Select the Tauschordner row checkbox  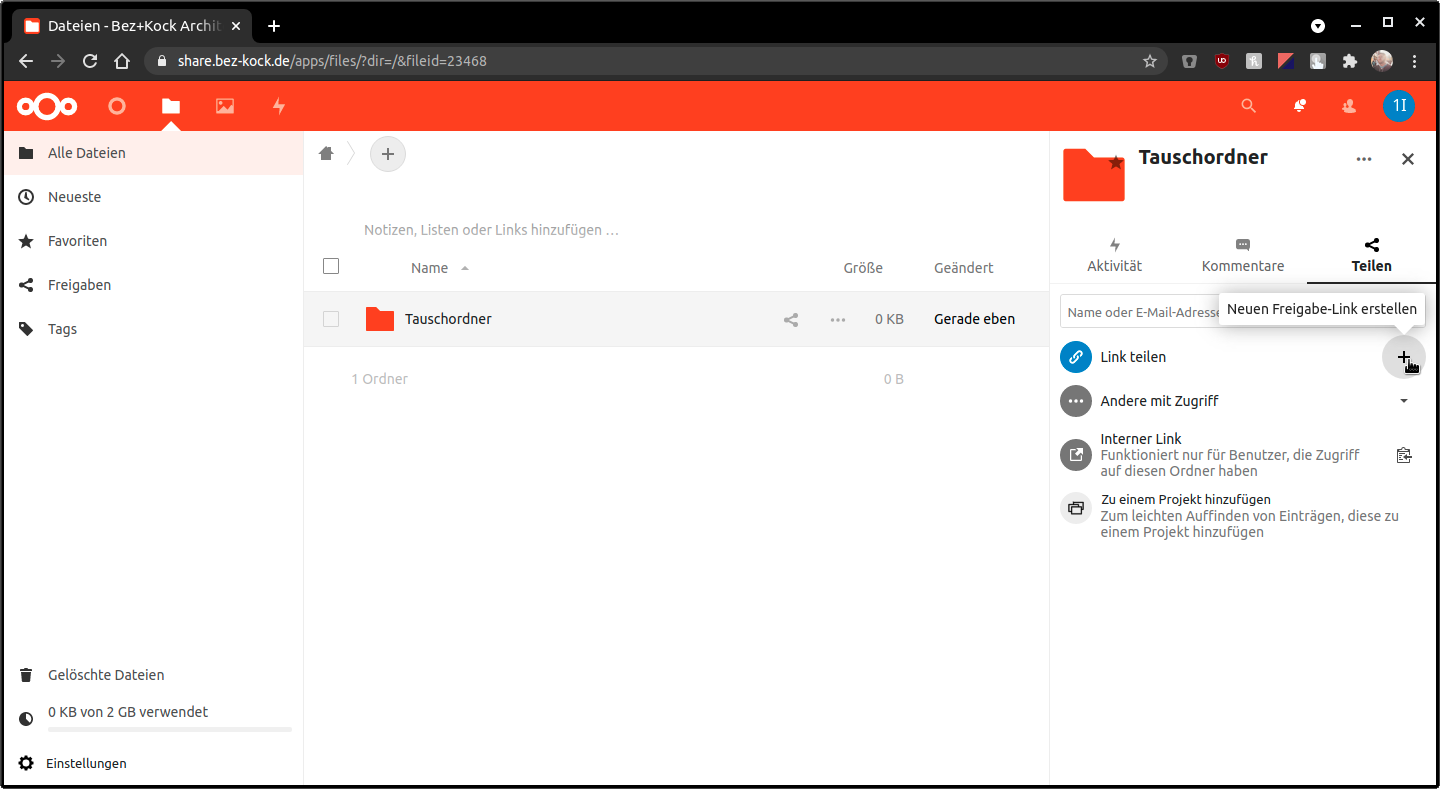pos(331,319)
